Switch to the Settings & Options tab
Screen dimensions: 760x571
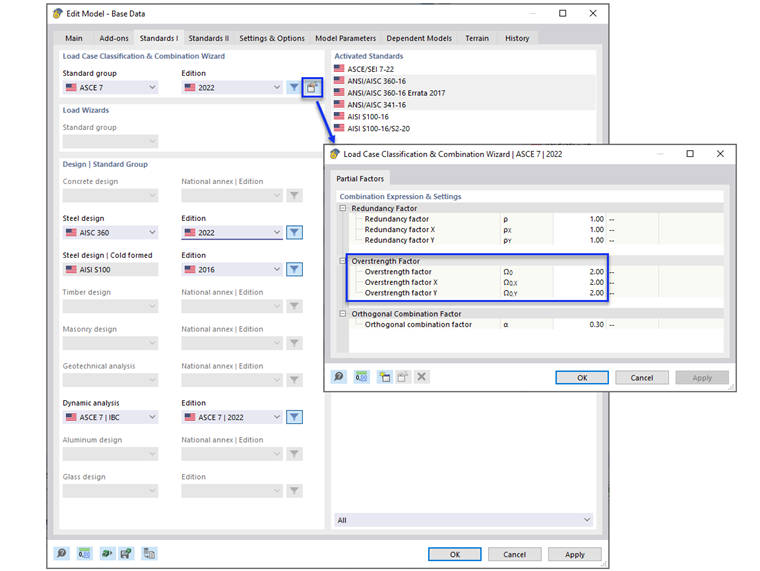click(x=272, y=38)
